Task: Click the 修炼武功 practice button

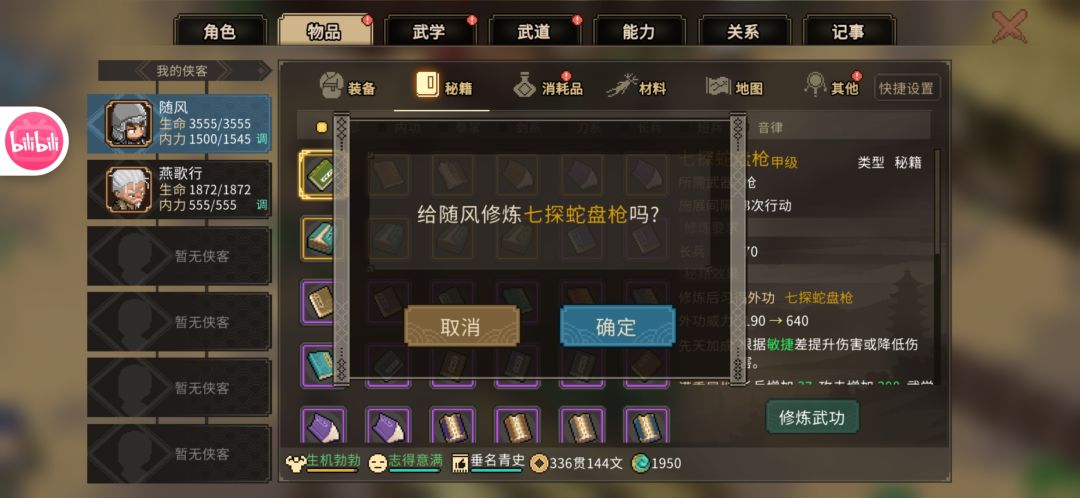Action: (812, 417)
